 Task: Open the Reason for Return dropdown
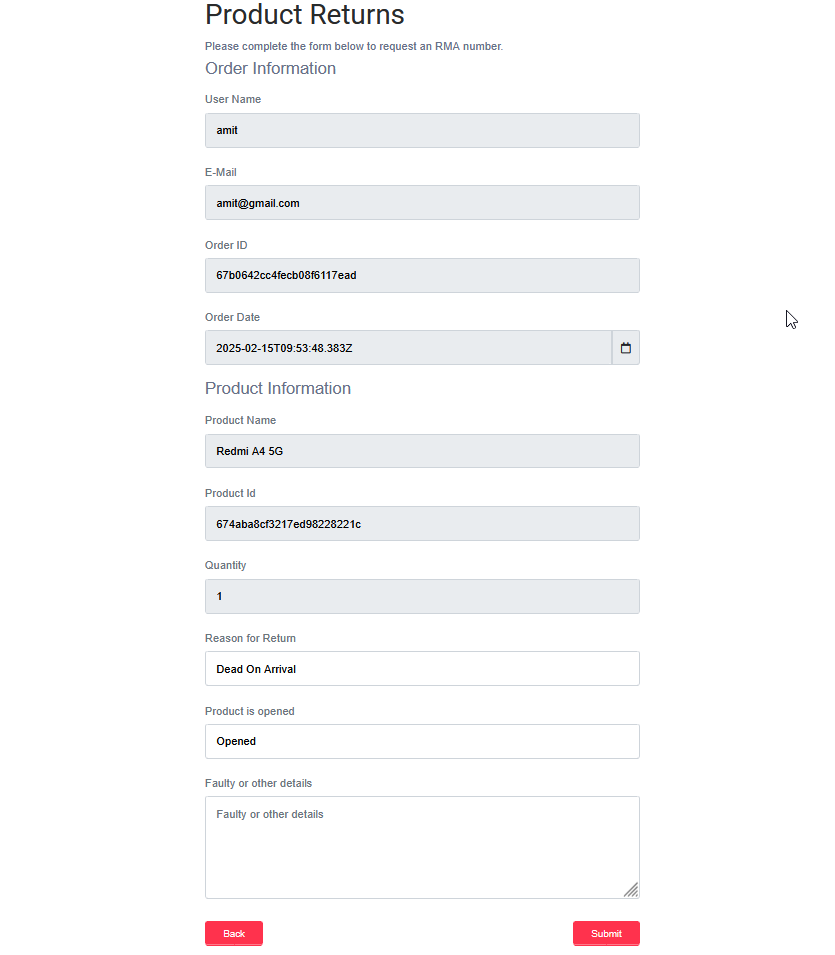click(x=422, y=669)
